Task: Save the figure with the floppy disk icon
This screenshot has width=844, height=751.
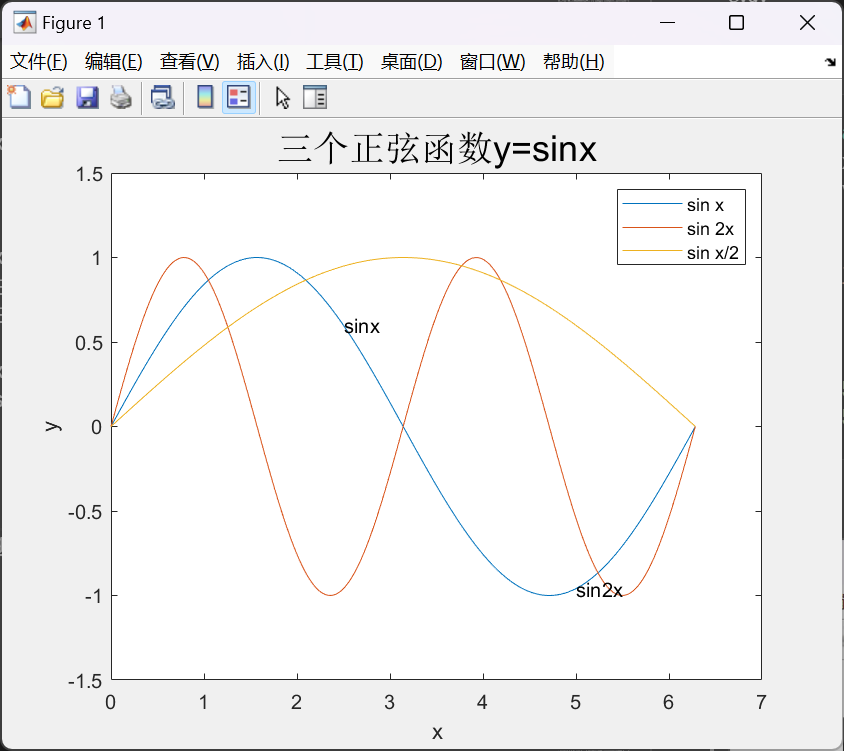Action: [87, 97]
